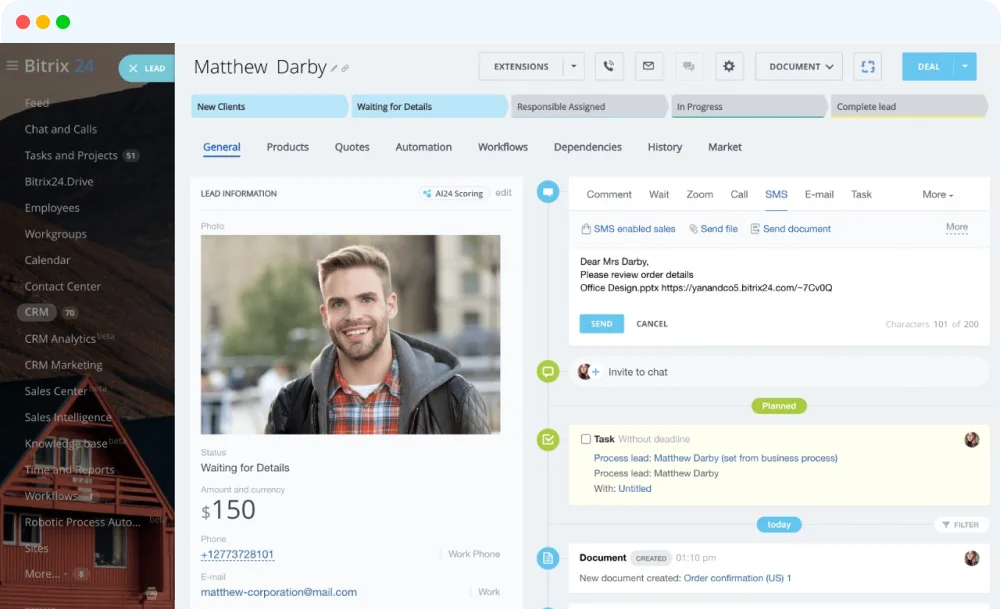Image resolution: width=1001 pixels, height=609 pixels.
Task: Click the green task check timeline icon
Action: pyautogui.click(x=547, y=439)
